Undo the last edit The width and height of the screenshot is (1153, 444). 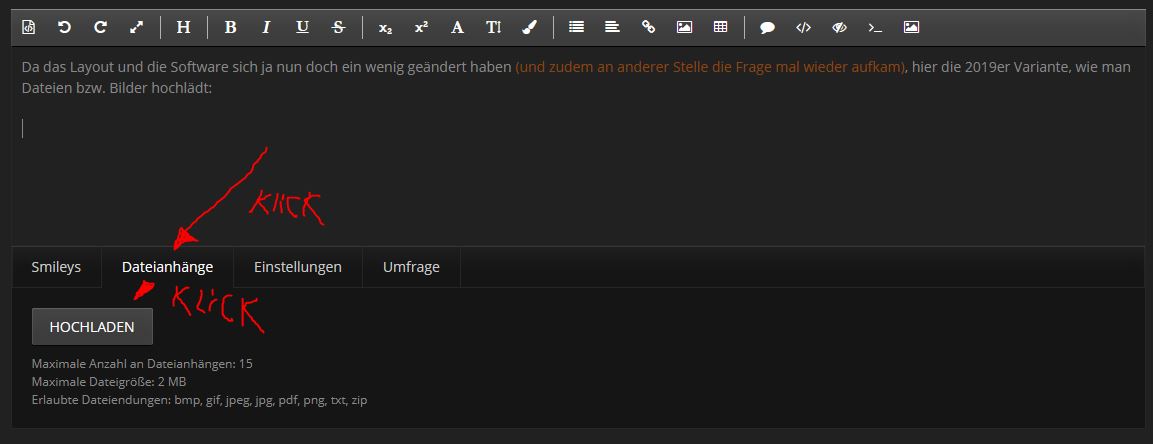64,28
